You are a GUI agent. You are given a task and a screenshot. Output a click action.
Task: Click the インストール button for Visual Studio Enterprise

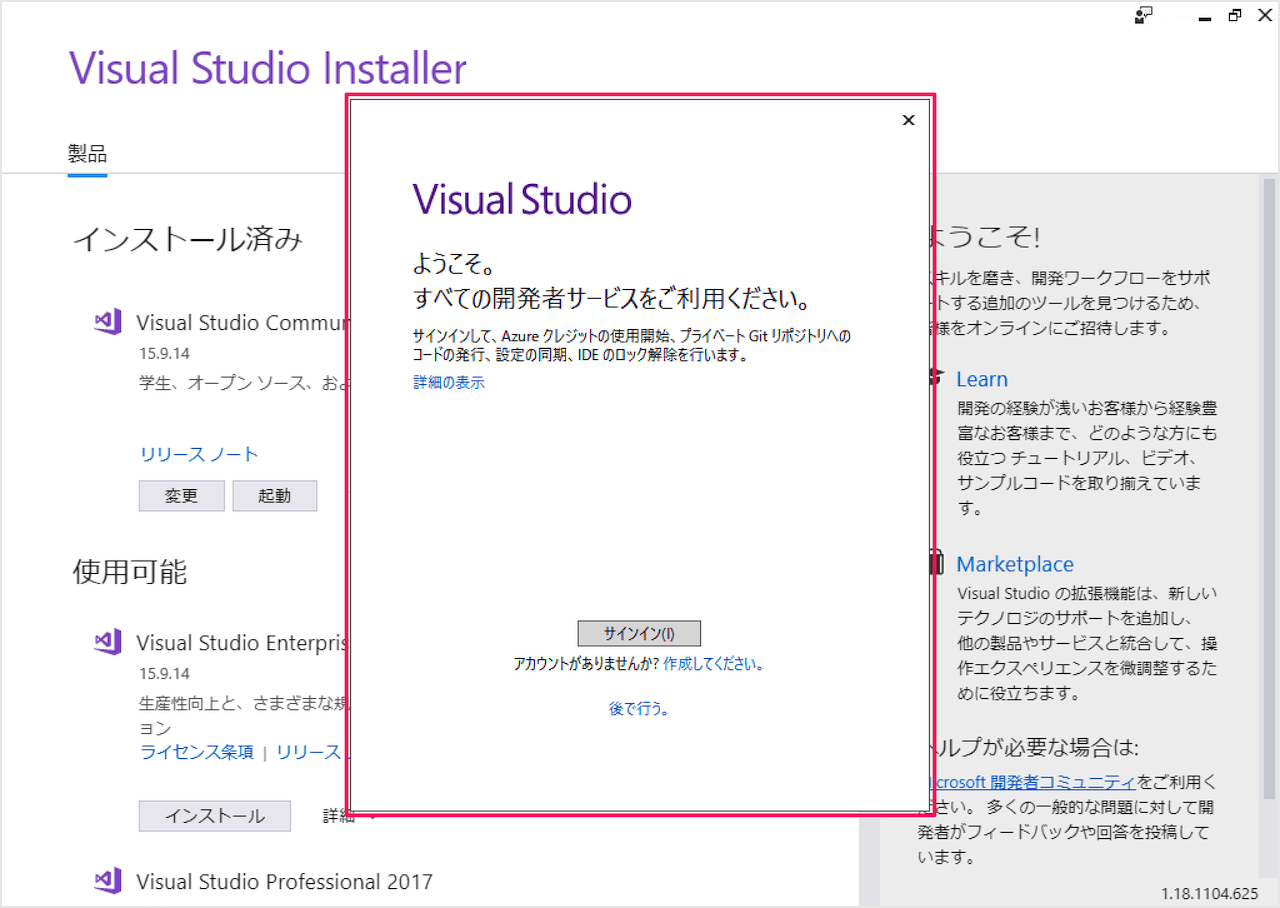coord(215,816)
